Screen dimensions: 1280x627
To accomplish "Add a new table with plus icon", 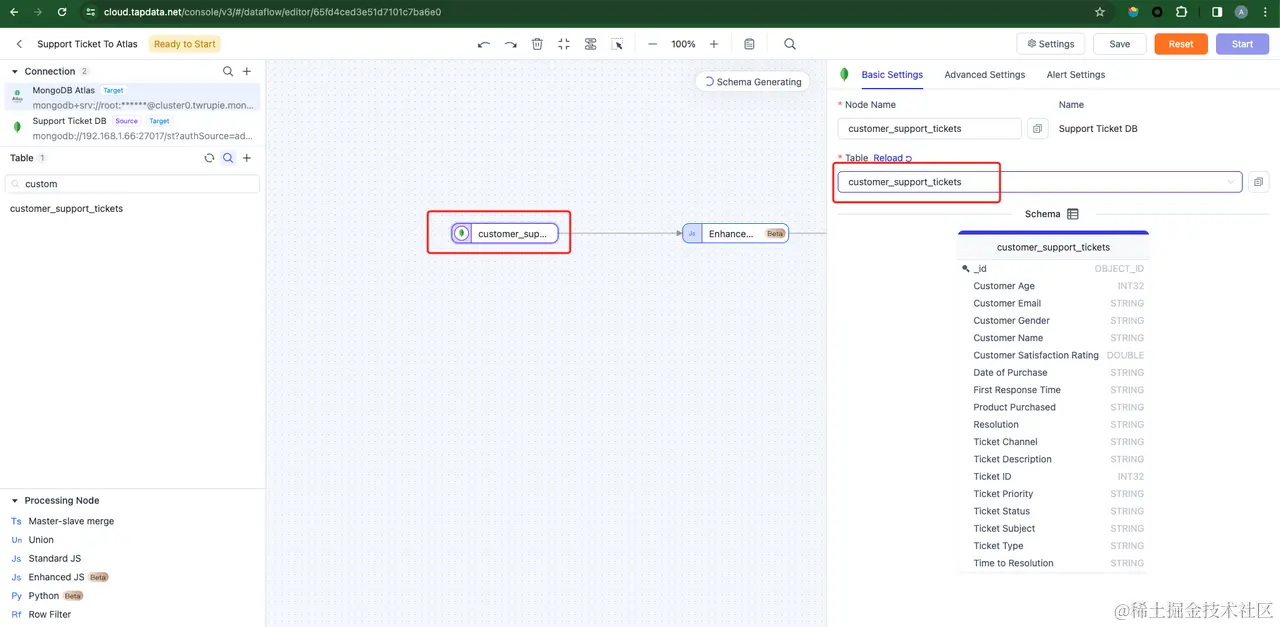I will click(247, 158).
